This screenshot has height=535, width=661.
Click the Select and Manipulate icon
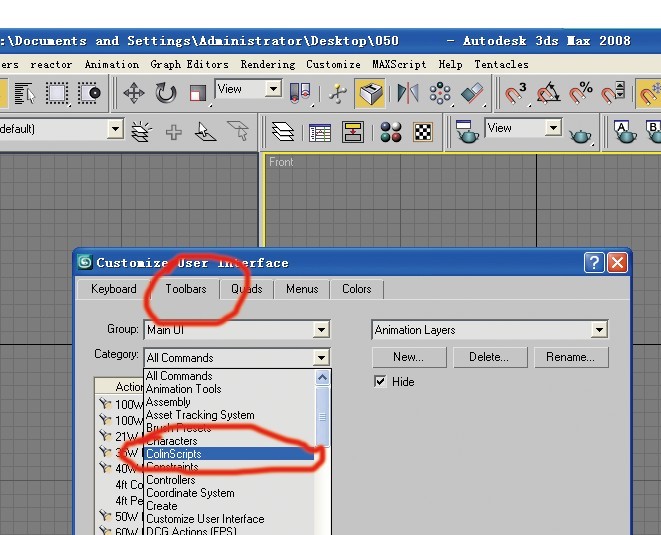pos(338,93)
